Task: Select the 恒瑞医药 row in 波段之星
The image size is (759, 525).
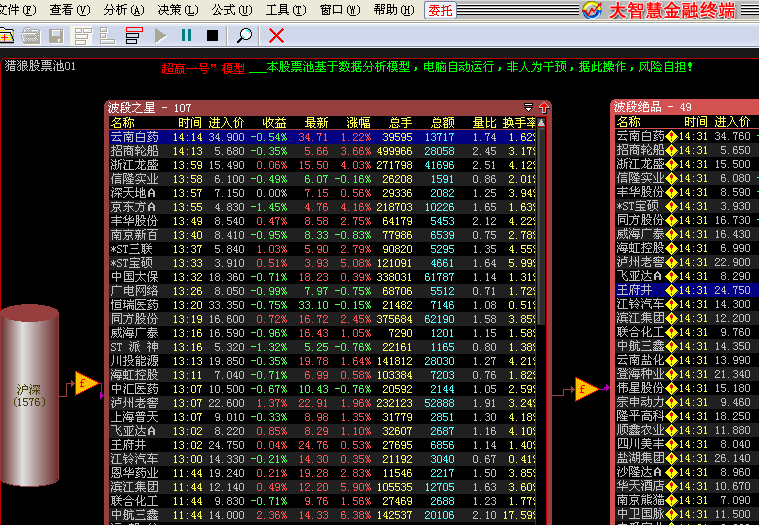Action: (x=322, y=305)
